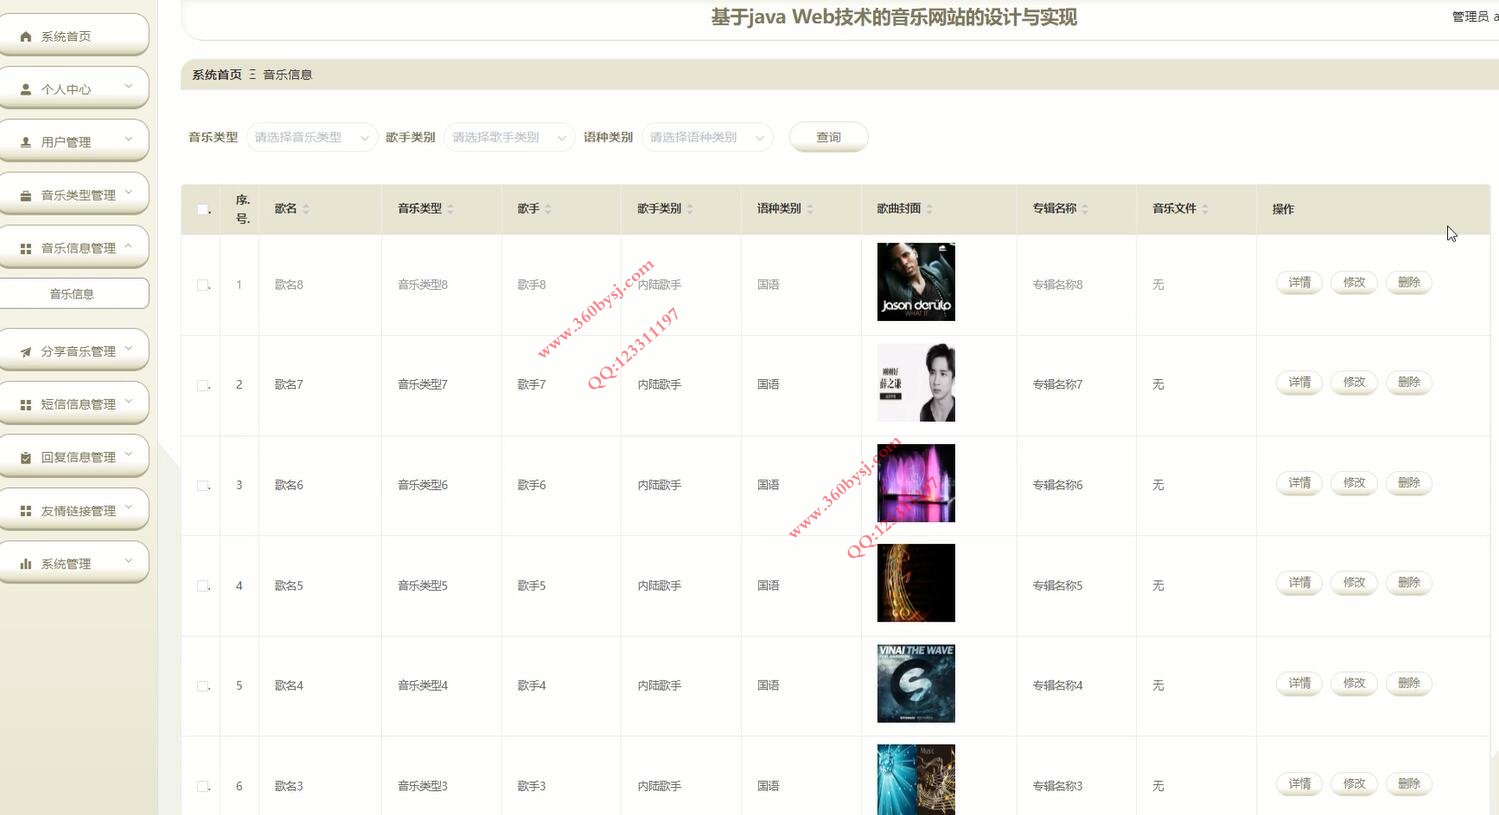Sort by 音乐类型 column arrows
The height and width of the screenshot is (815, 1499).
(450, 209)
